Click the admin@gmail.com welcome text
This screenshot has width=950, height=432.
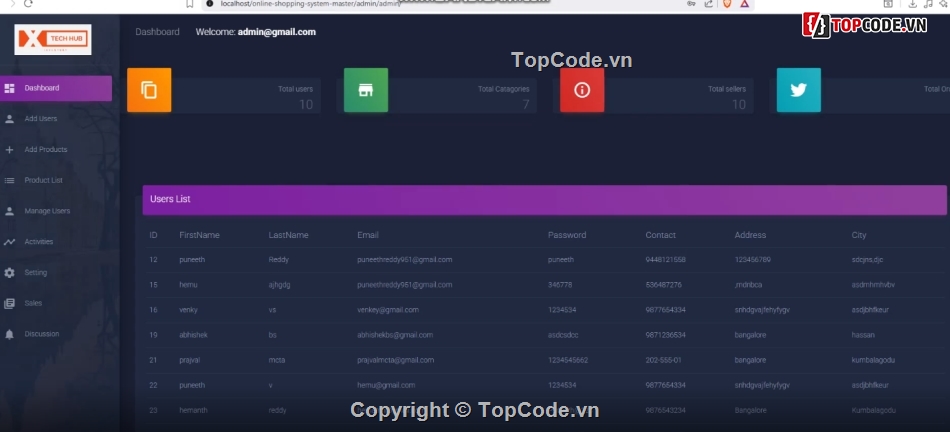click(277, 32)
